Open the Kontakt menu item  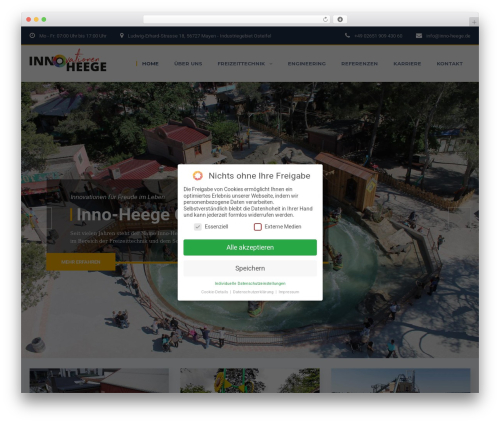coord(450,64)
